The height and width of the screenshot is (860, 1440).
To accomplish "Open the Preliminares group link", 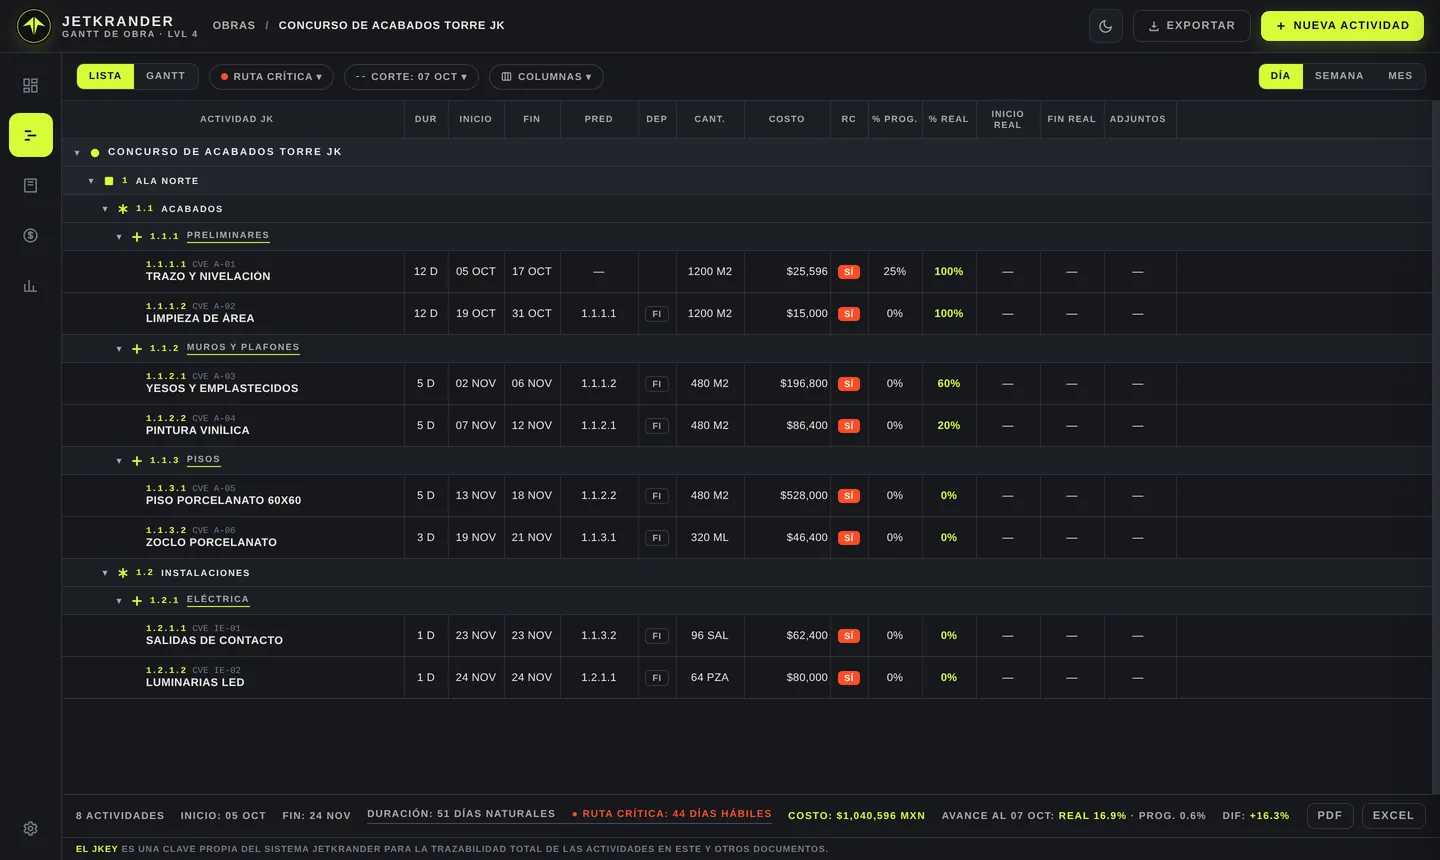I will [228, 236].
